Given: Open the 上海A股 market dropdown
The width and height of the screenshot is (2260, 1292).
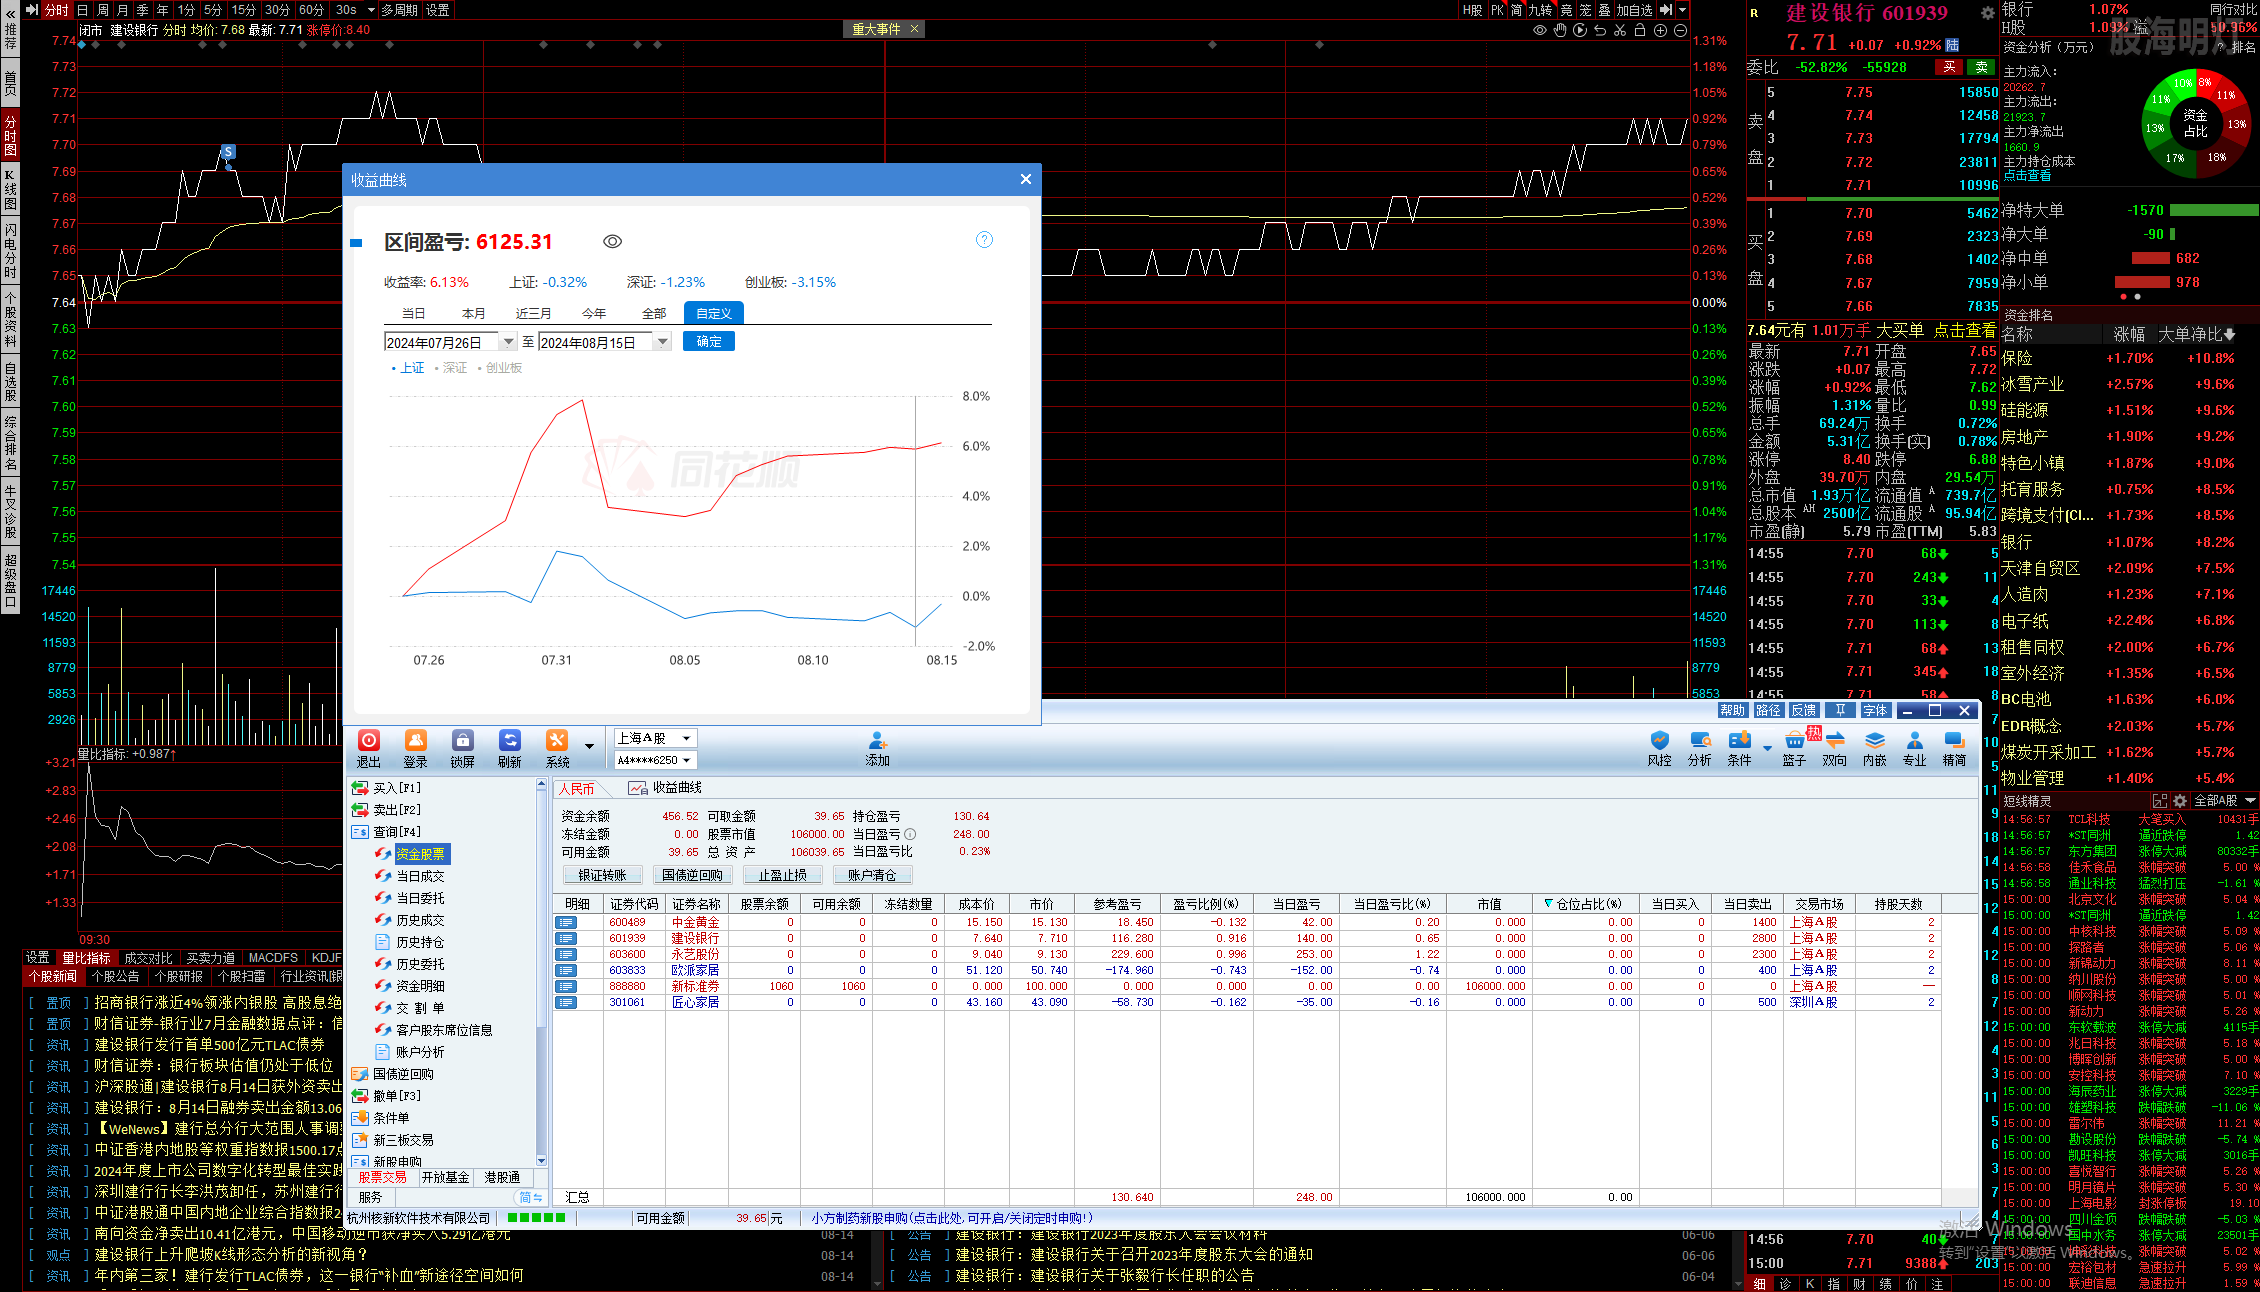Looking at the screenshot, I should point(655,738).
